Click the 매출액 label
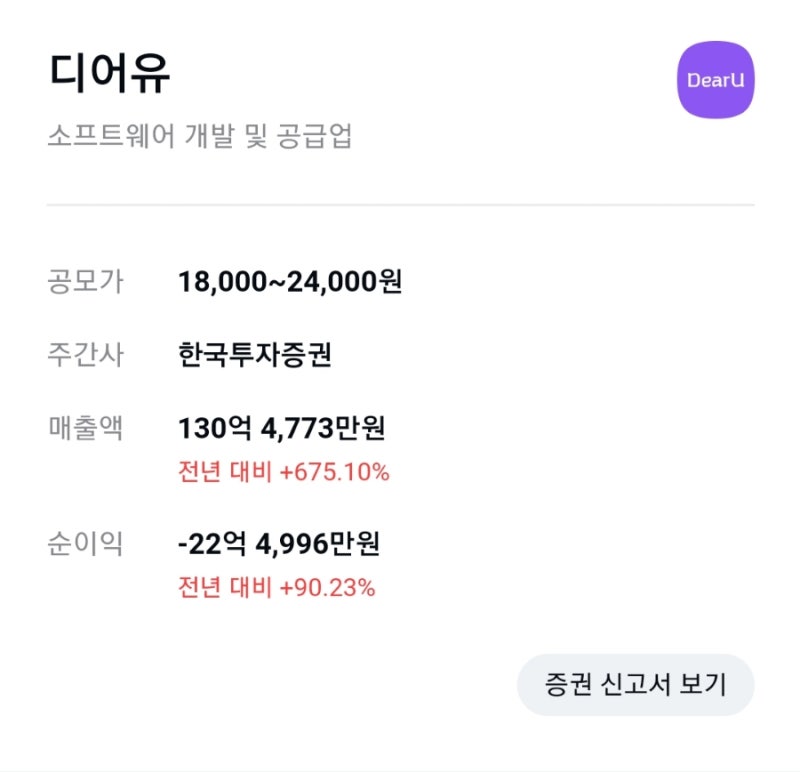The height and width of the screenshot is (772, 800). pyautogui.click(x=85, y=429)
